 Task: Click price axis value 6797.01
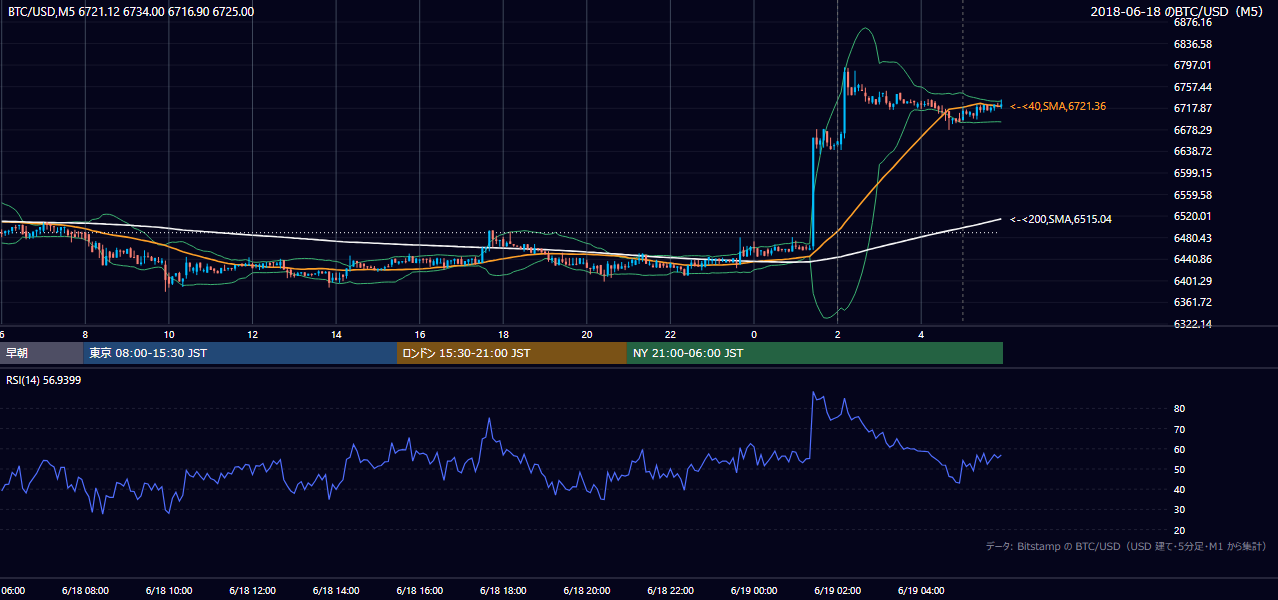[x=1192, y=65]
